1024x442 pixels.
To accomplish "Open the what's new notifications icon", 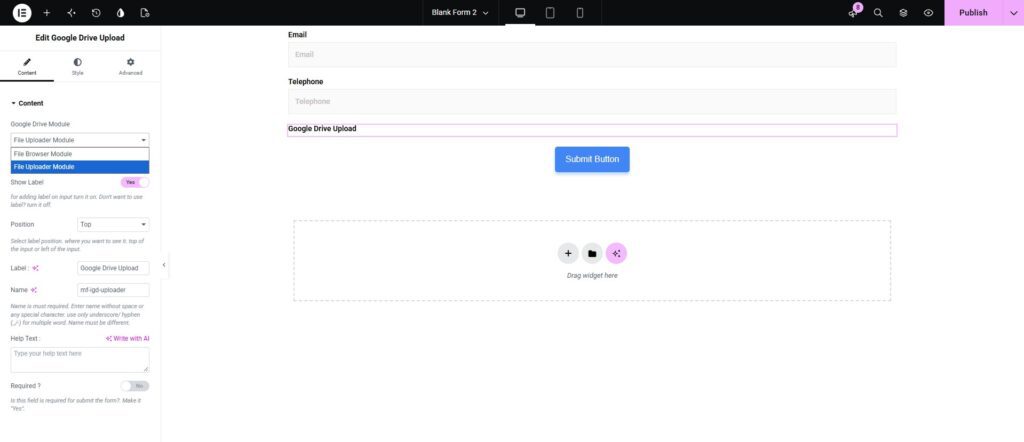I will (853, 12).
